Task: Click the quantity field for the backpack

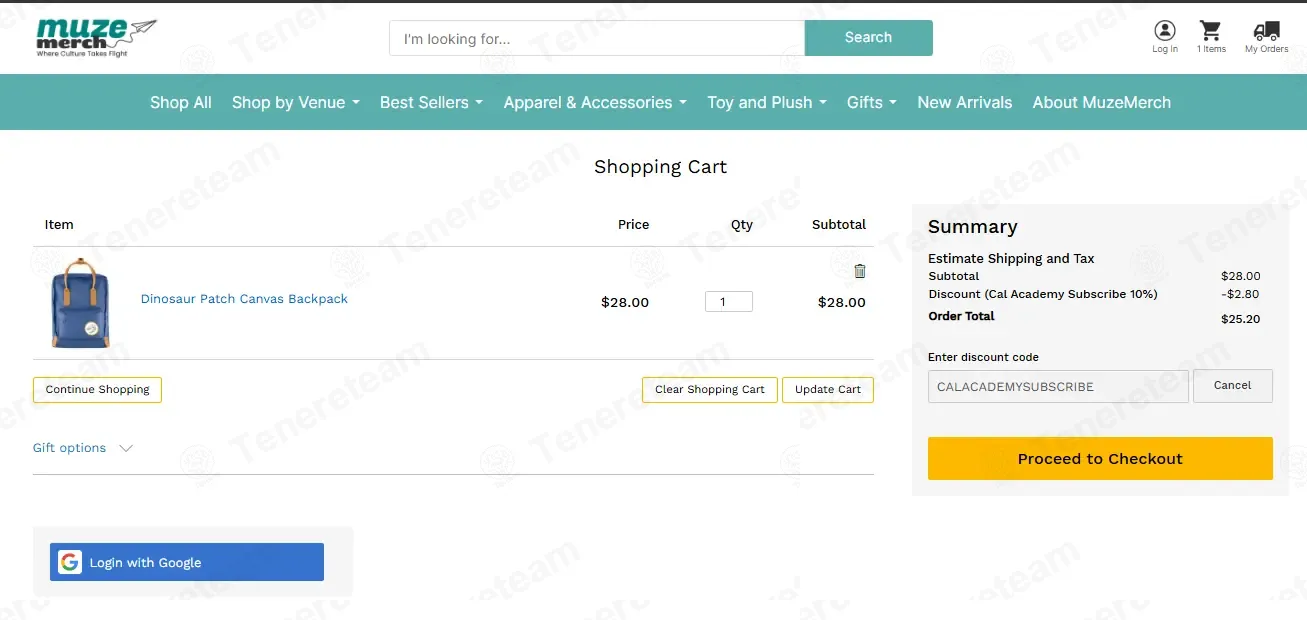Action: (x=729, y=302)
